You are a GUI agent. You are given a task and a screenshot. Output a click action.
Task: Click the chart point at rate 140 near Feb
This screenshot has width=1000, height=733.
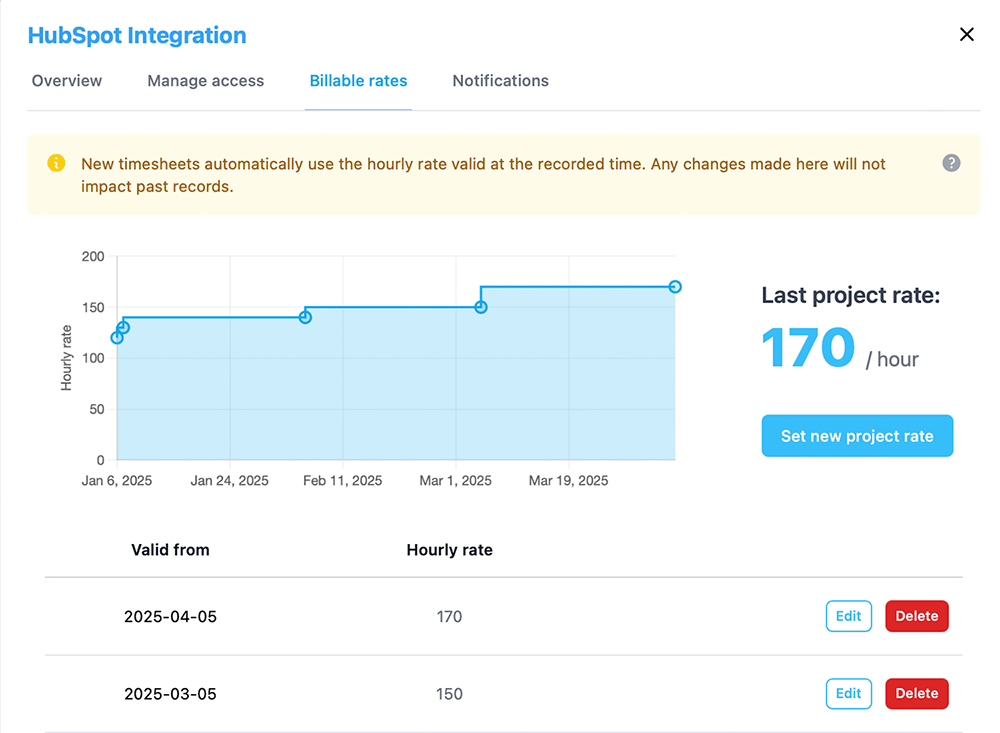(305, 317)
